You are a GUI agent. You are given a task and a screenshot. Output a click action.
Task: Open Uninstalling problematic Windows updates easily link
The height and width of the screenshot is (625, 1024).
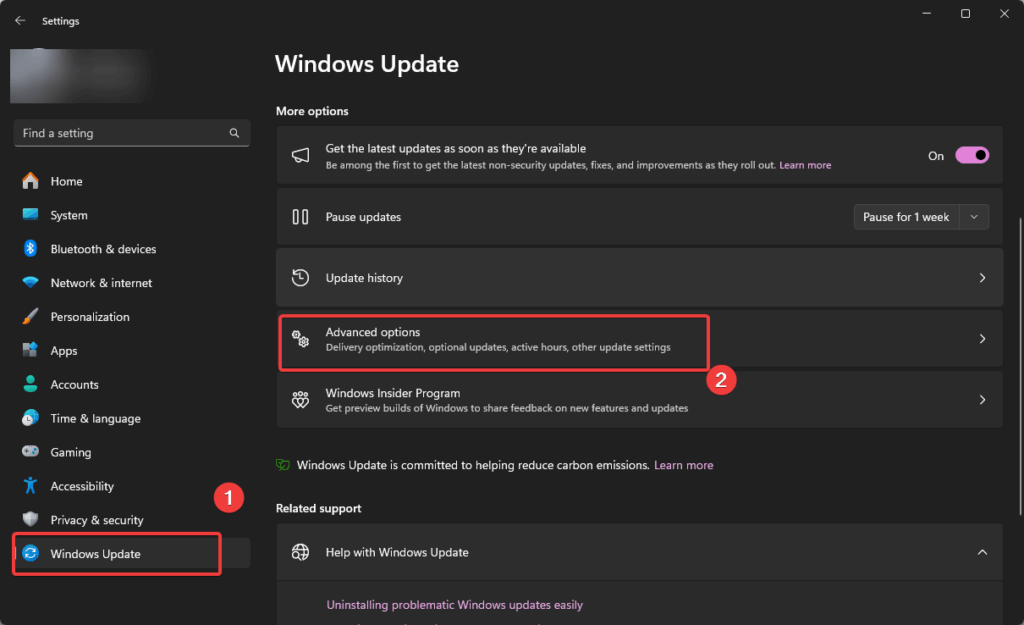[455, 605]
